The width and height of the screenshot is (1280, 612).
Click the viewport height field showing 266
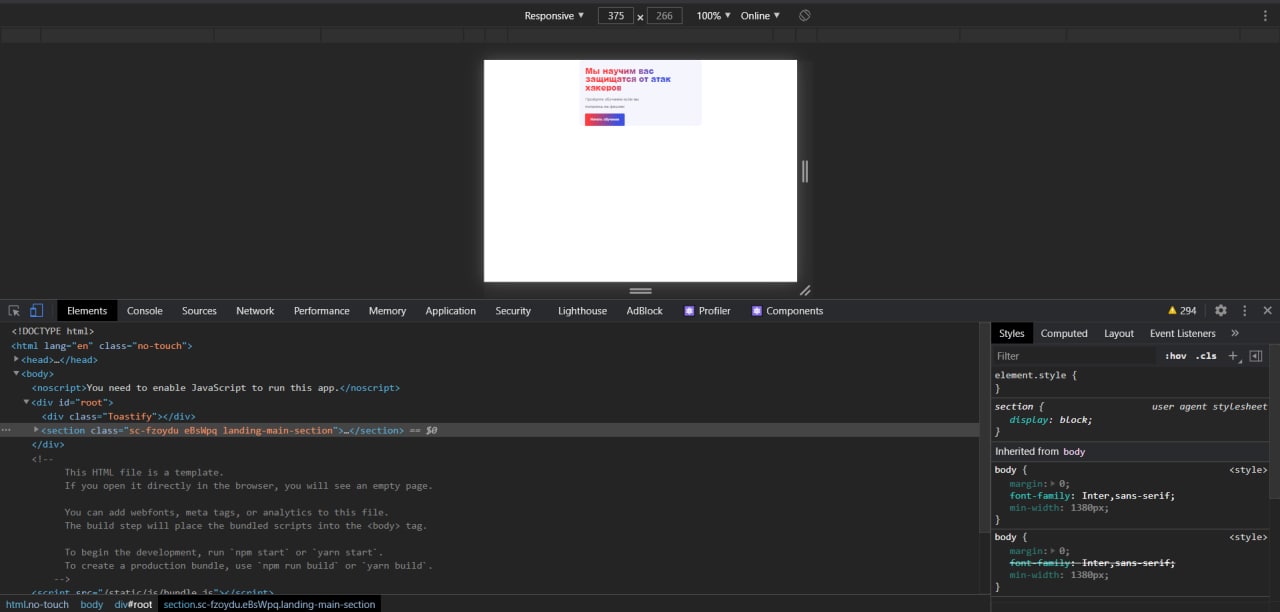pos(665,16)
